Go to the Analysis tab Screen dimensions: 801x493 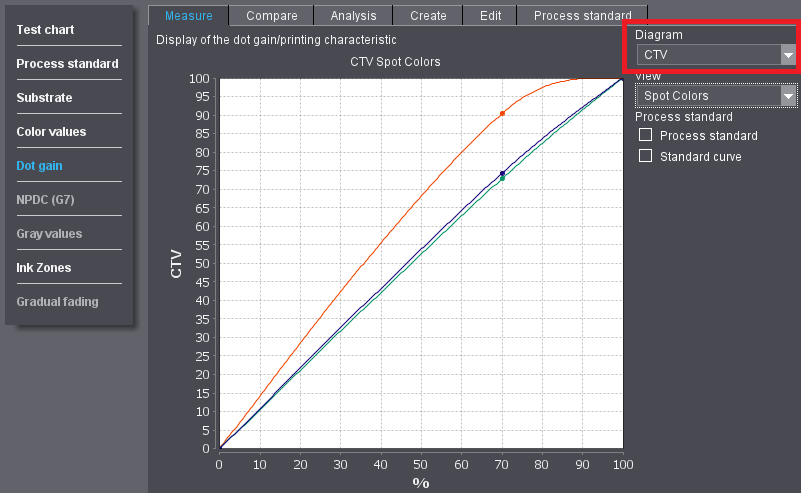click(x=353, y=15)
